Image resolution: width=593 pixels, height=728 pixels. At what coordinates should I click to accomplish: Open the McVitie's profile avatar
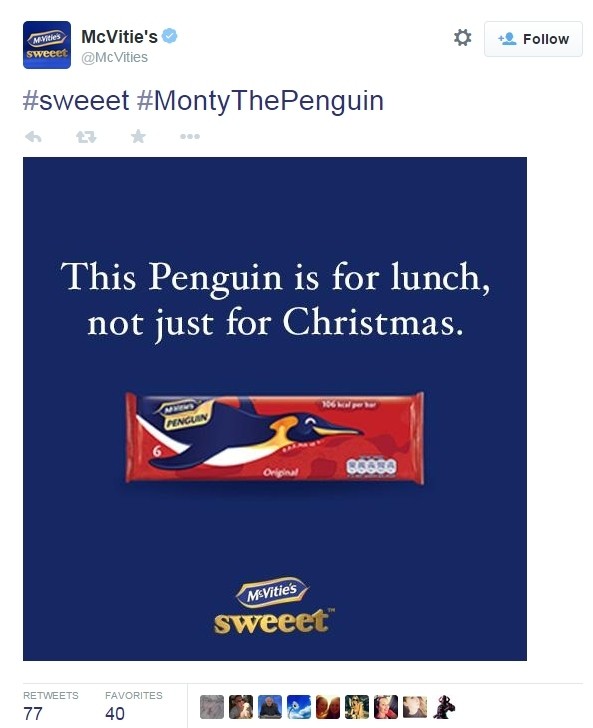click(x=47, y=45)
